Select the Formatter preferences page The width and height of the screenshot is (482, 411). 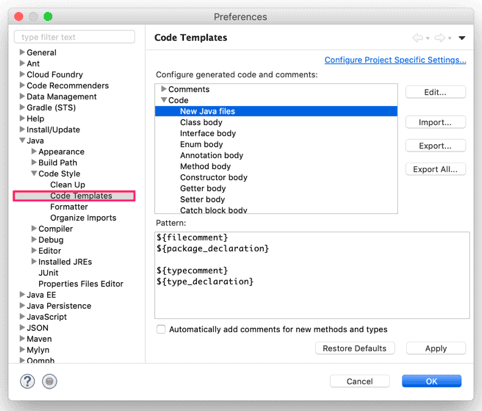click(69, 207)
